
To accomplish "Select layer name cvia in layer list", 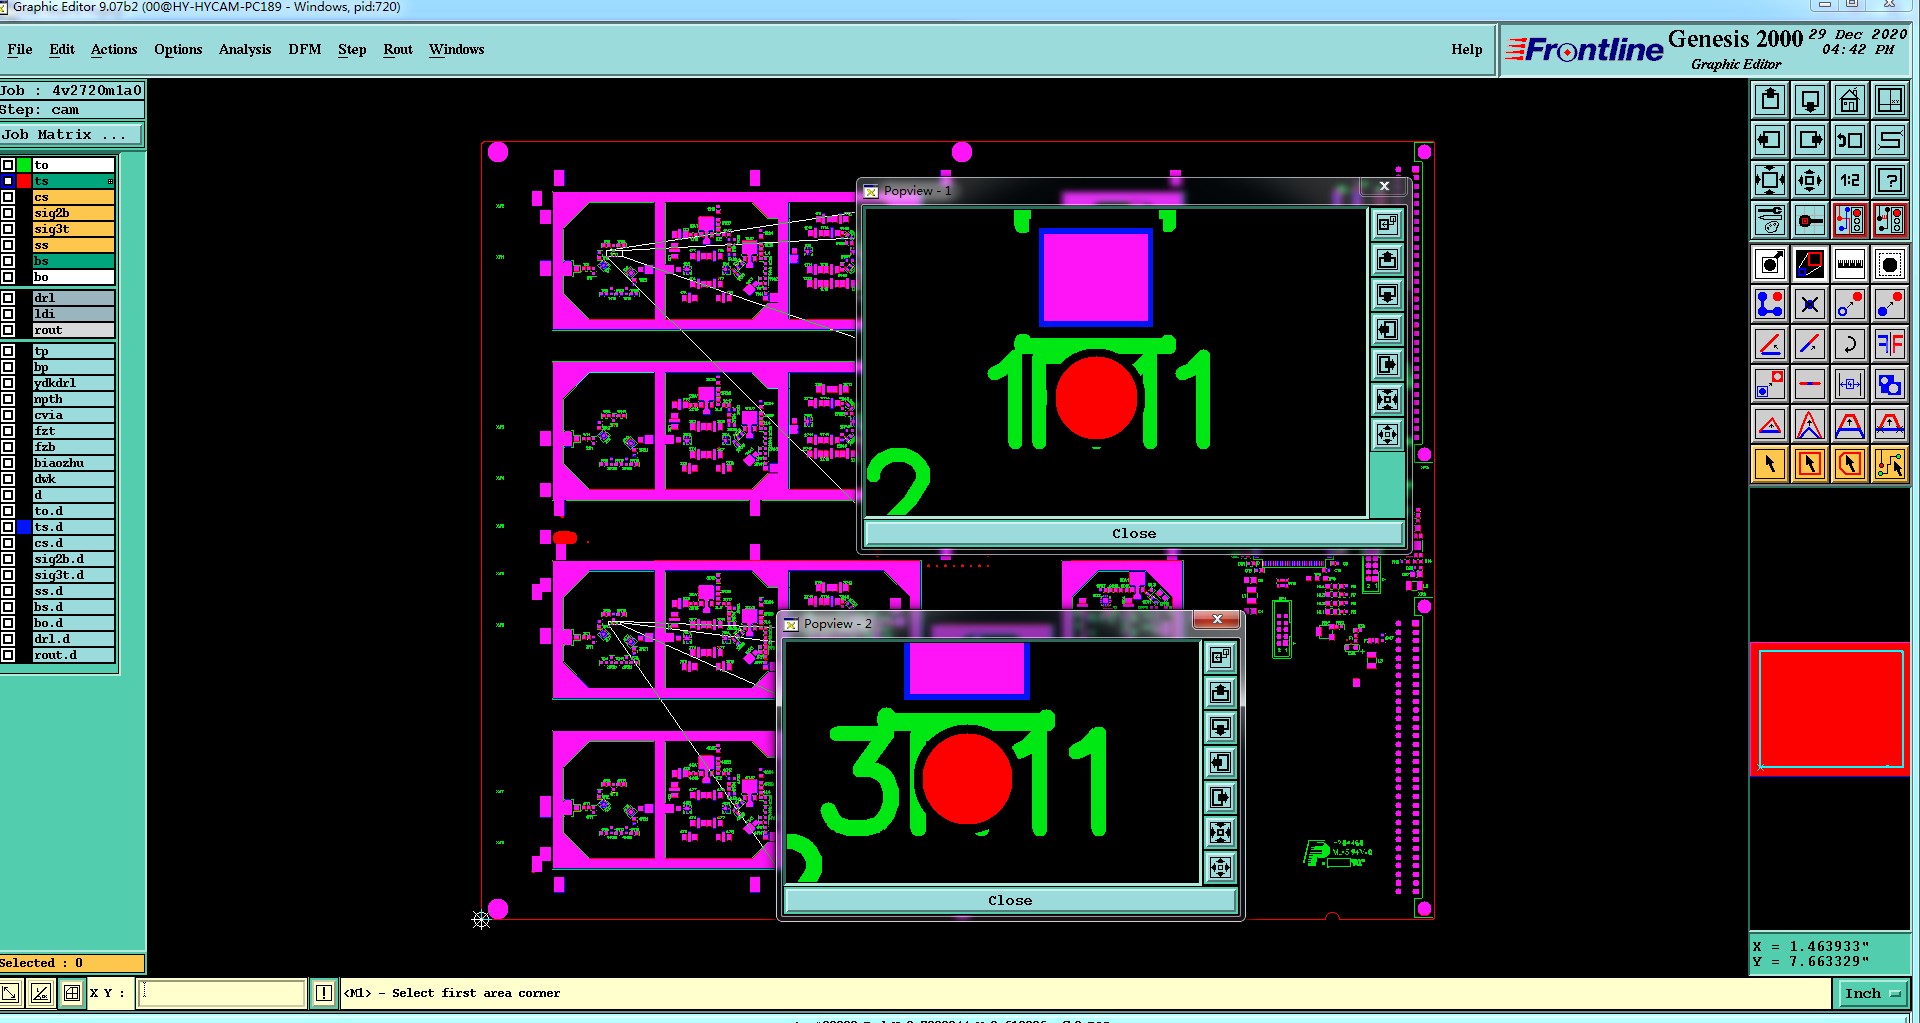I will coord(74,415).
